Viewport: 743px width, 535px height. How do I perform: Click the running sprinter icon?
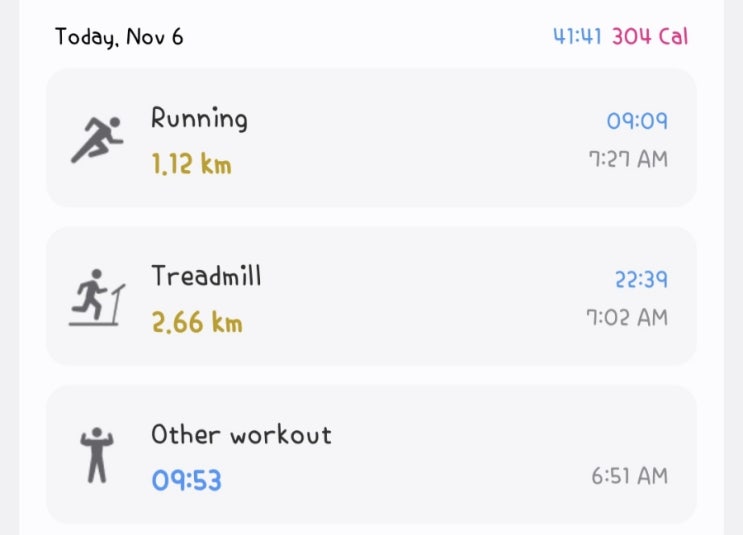tap(97, 139)
